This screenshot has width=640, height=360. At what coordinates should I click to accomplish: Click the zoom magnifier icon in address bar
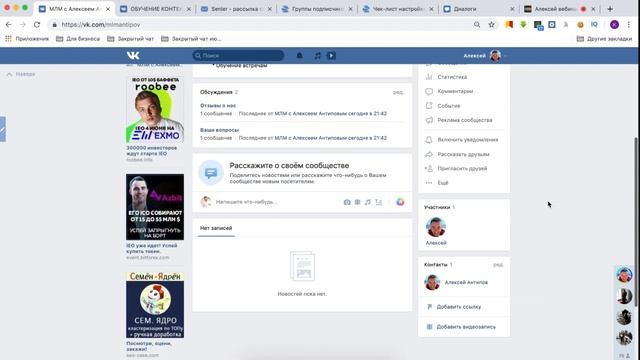coord(477,25)
